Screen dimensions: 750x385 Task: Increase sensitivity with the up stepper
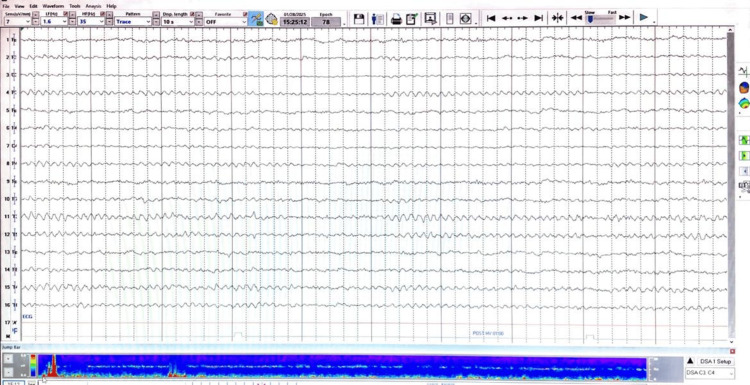(35, 14)
